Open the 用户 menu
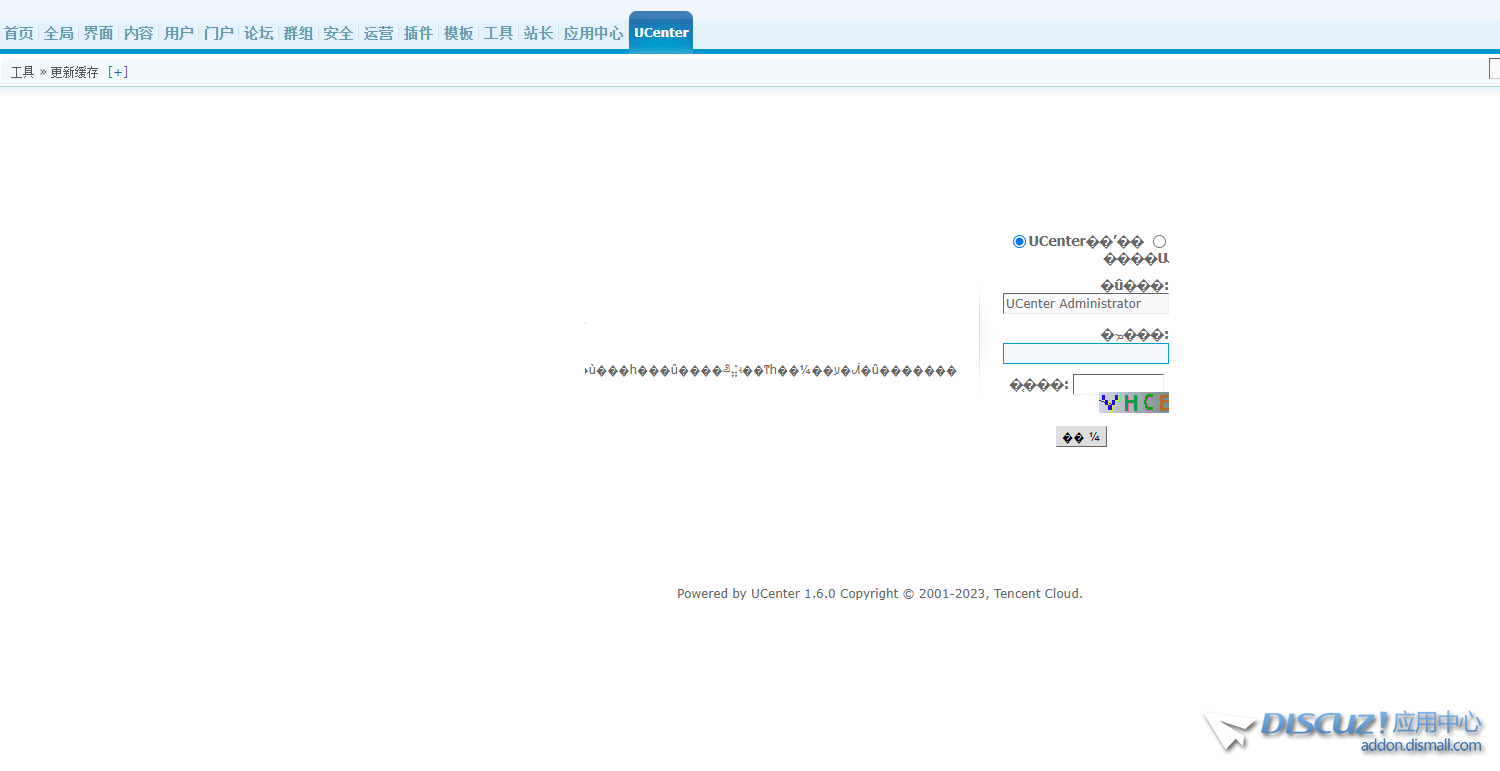 178,33
